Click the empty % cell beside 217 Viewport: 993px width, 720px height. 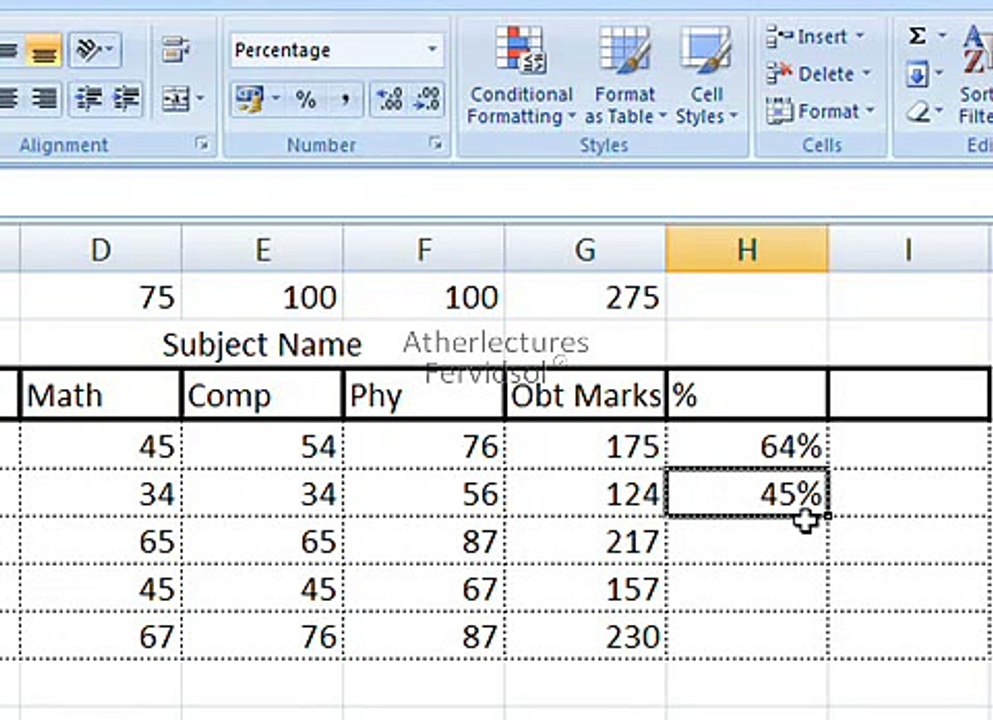click(747, 541)
